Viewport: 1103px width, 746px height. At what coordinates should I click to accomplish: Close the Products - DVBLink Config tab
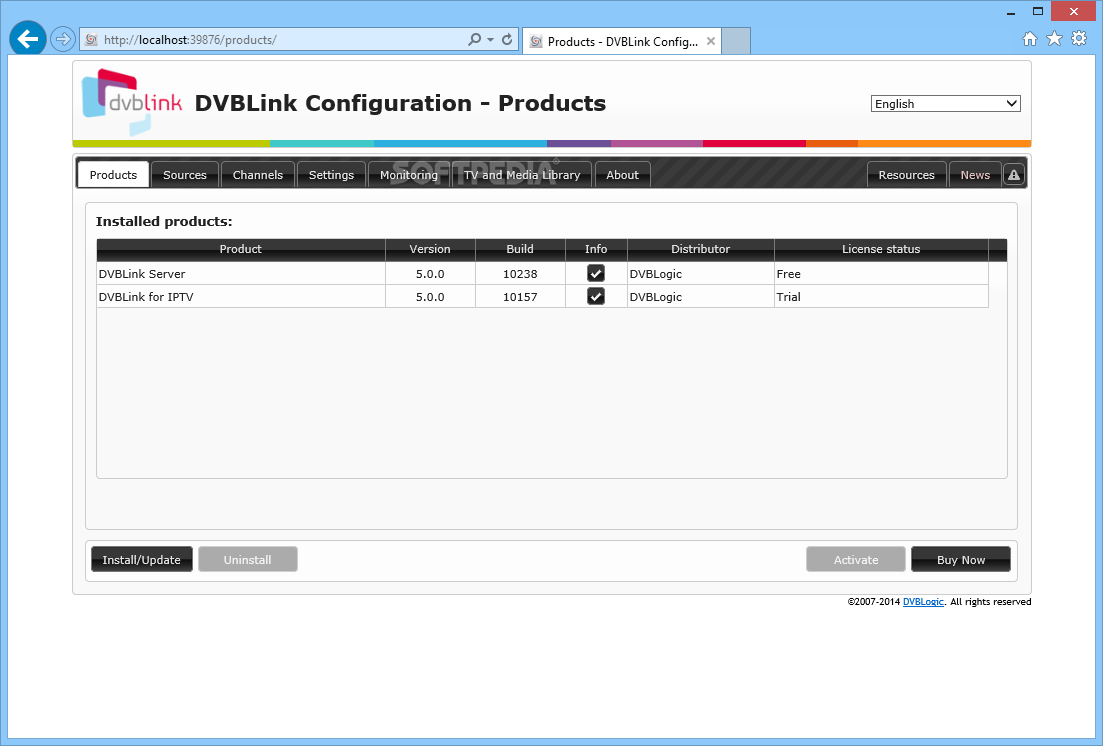[711, 41]
